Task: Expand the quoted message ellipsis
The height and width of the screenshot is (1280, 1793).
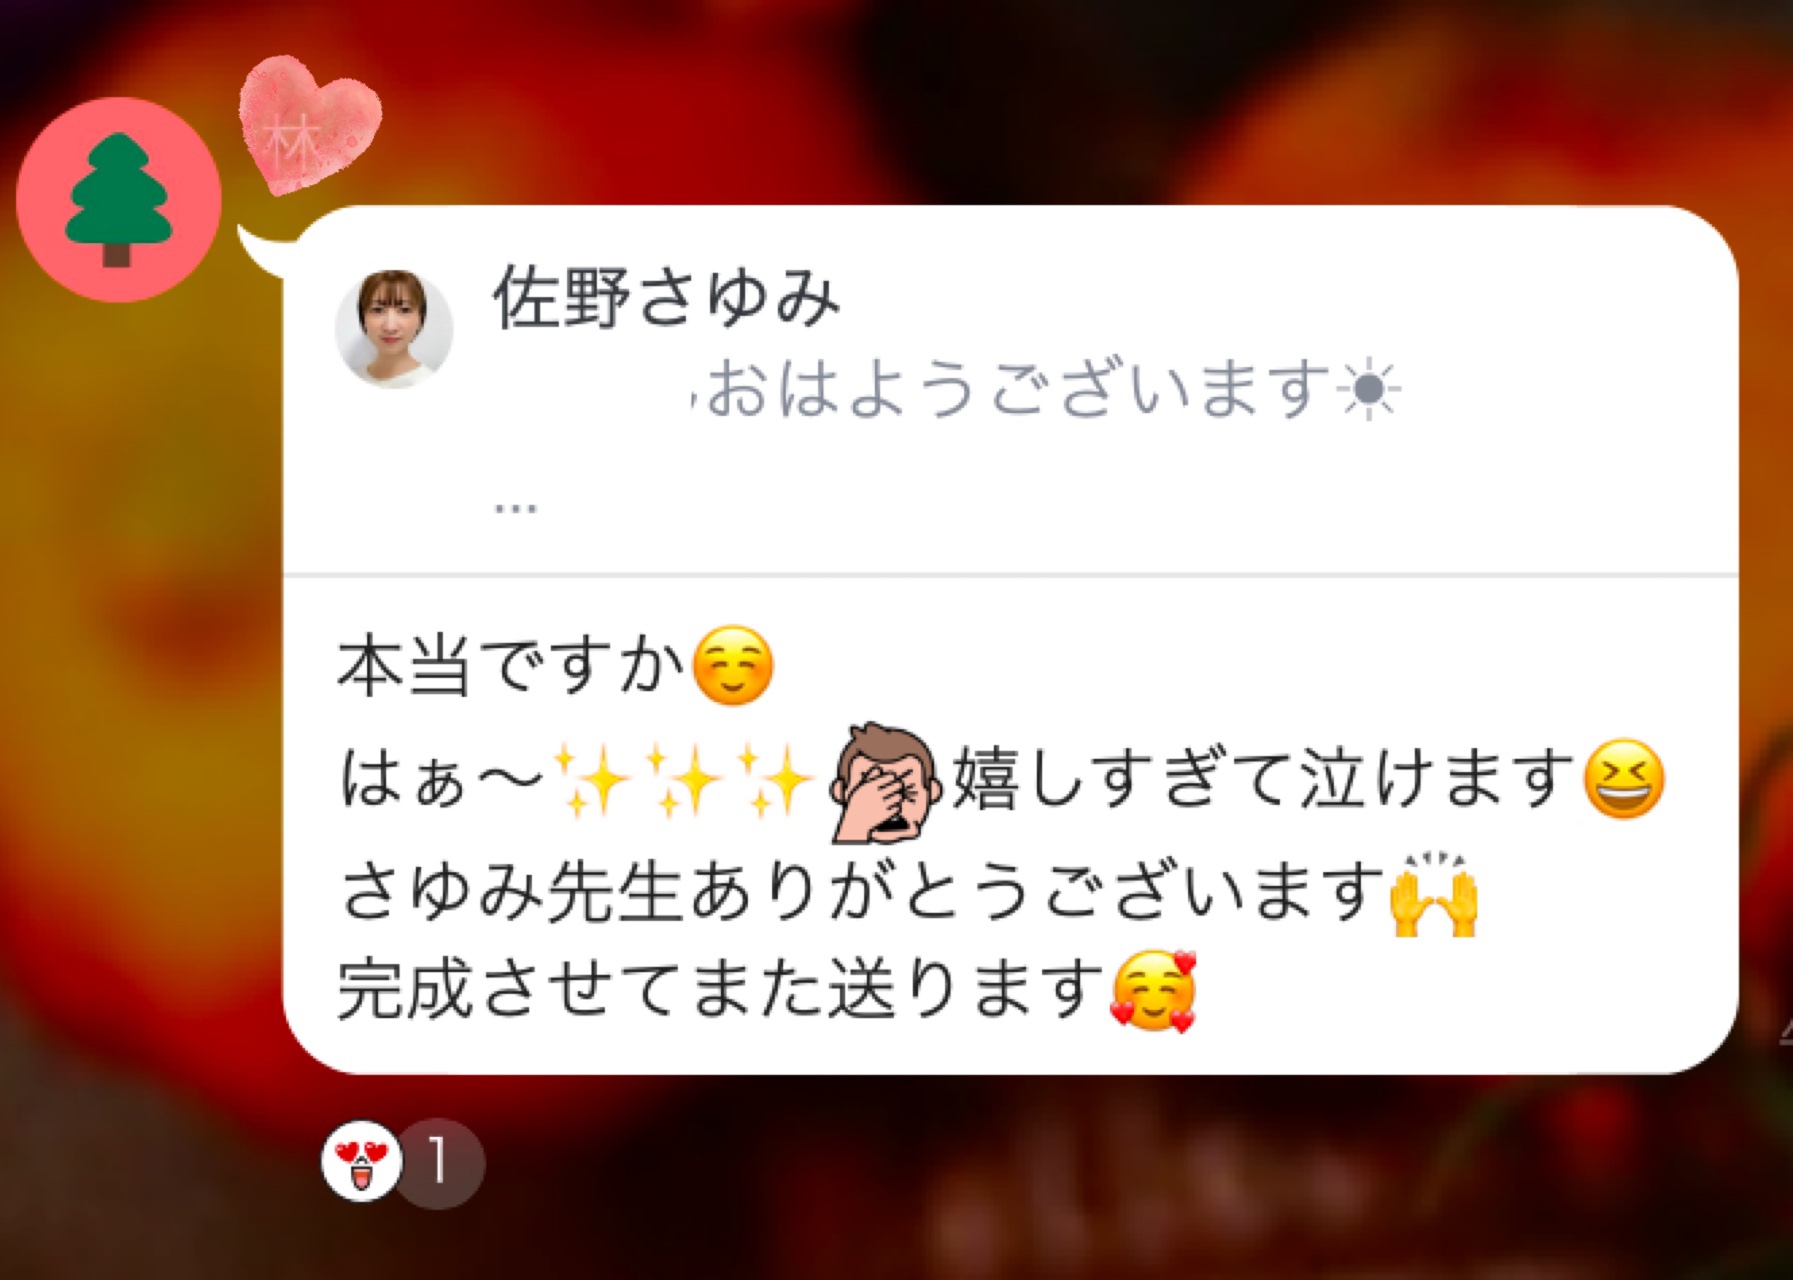Action: tap(515, 506)
